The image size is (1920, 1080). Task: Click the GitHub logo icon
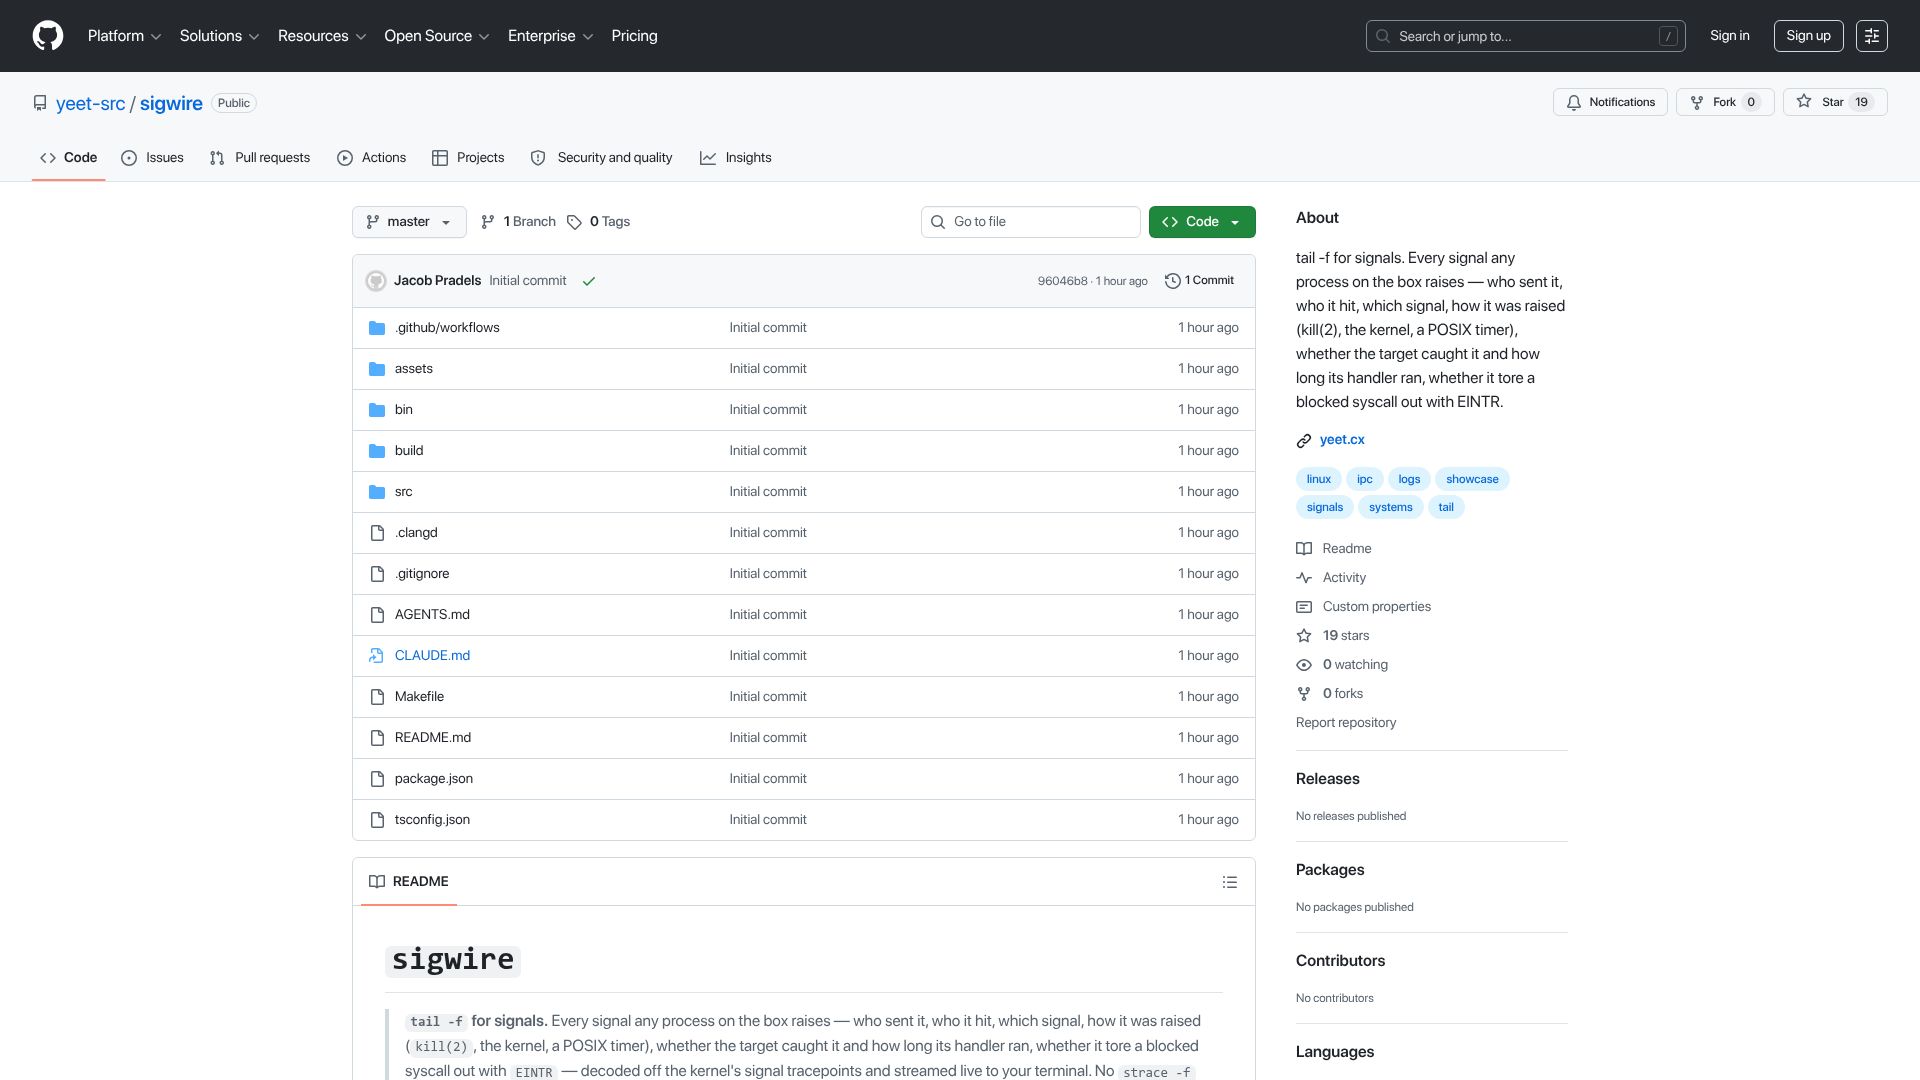coord(48,36)
